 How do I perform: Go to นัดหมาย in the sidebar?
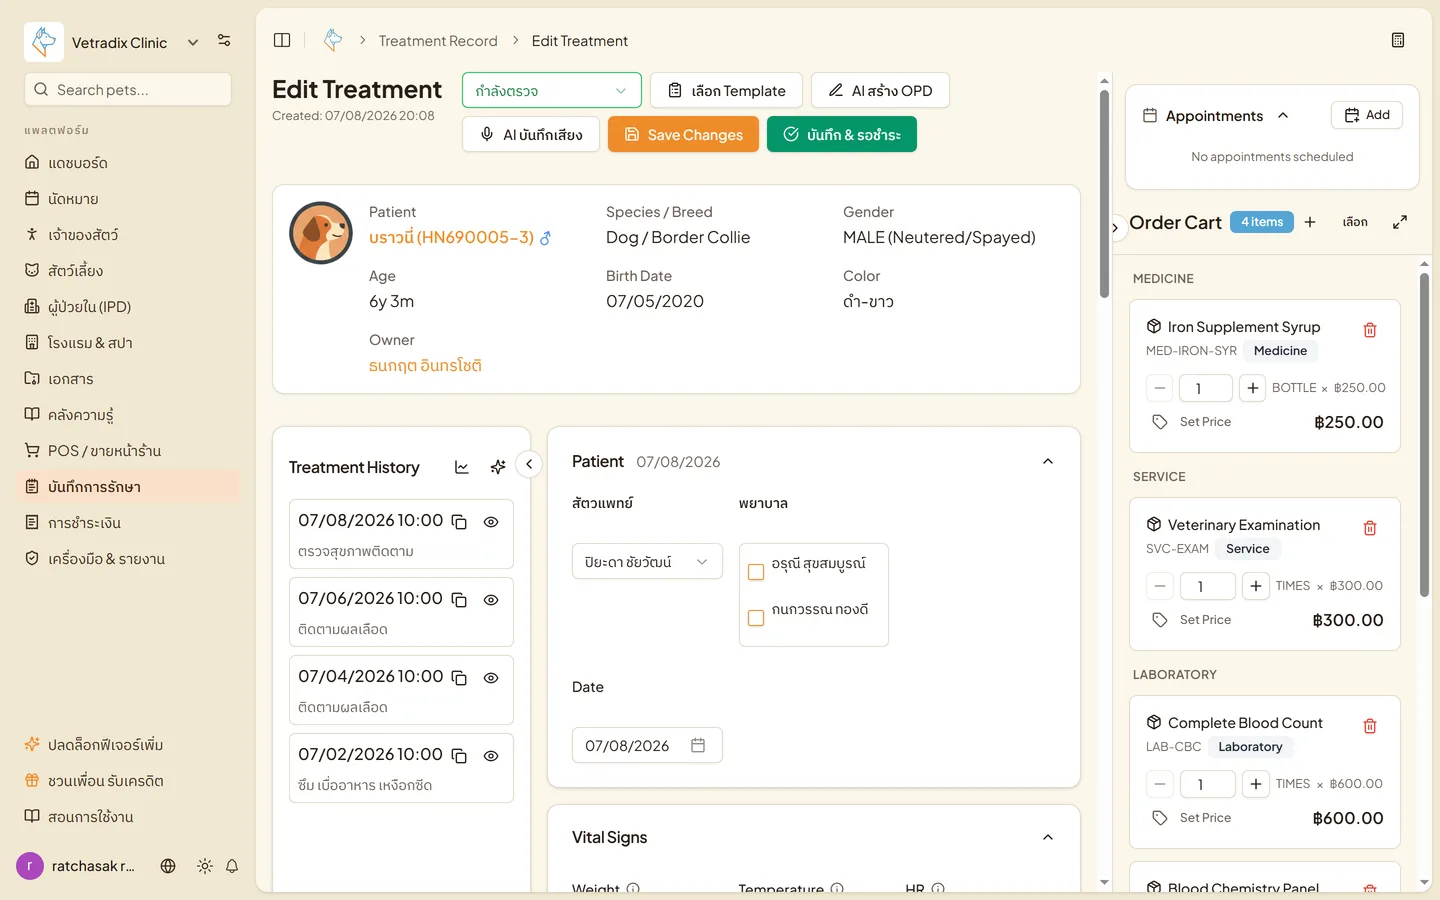pos(130,198)
